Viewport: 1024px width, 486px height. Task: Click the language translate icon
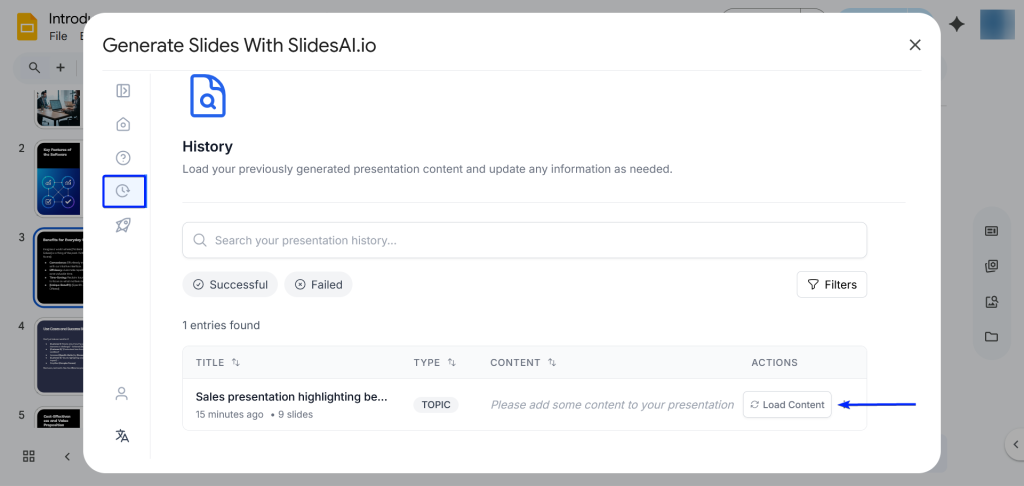[122, 436]
